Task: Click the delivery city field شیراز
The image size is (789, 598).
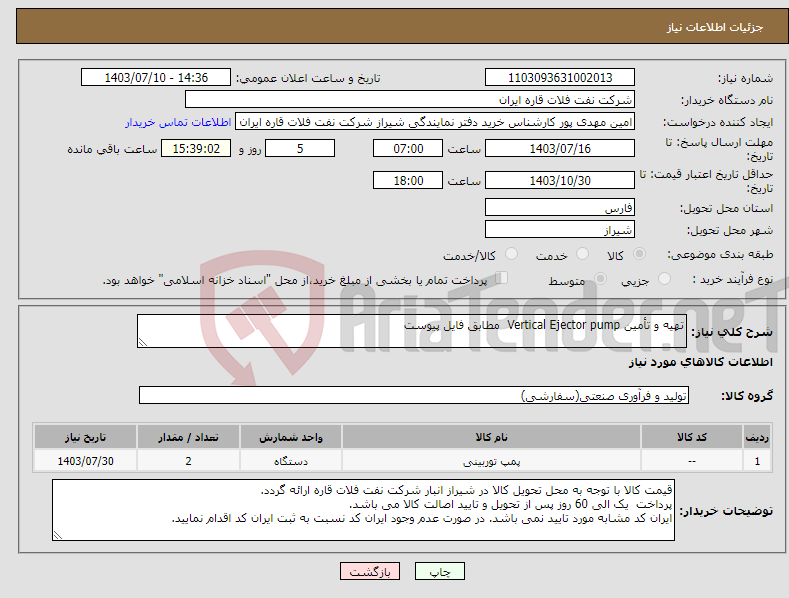Action: [x=560, y=230]
